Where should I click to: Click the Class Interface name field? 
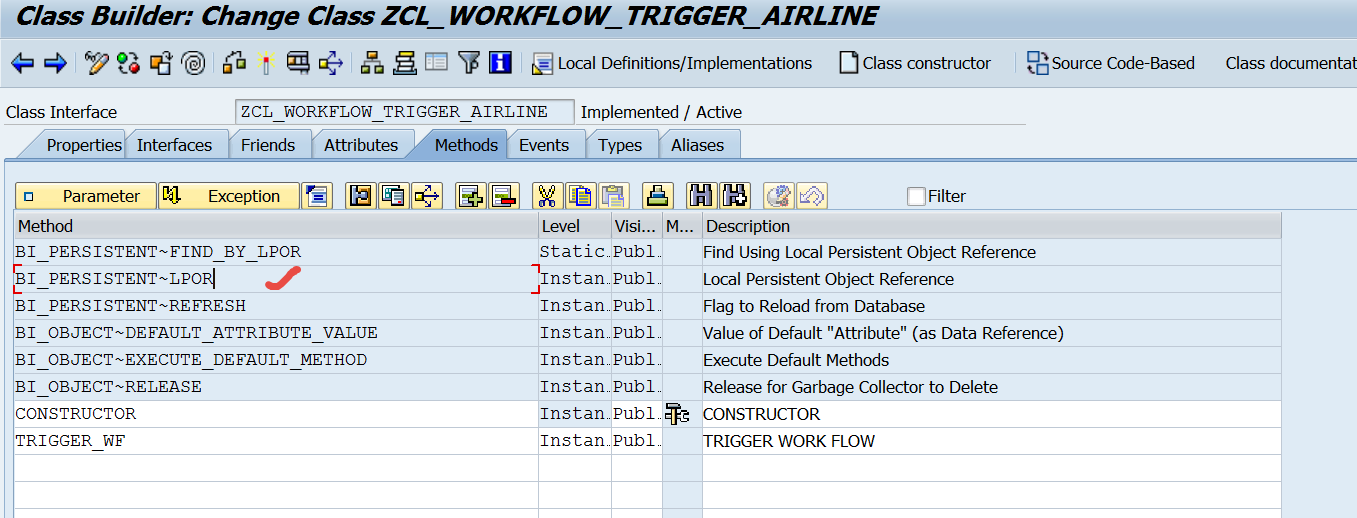point(405,111)
